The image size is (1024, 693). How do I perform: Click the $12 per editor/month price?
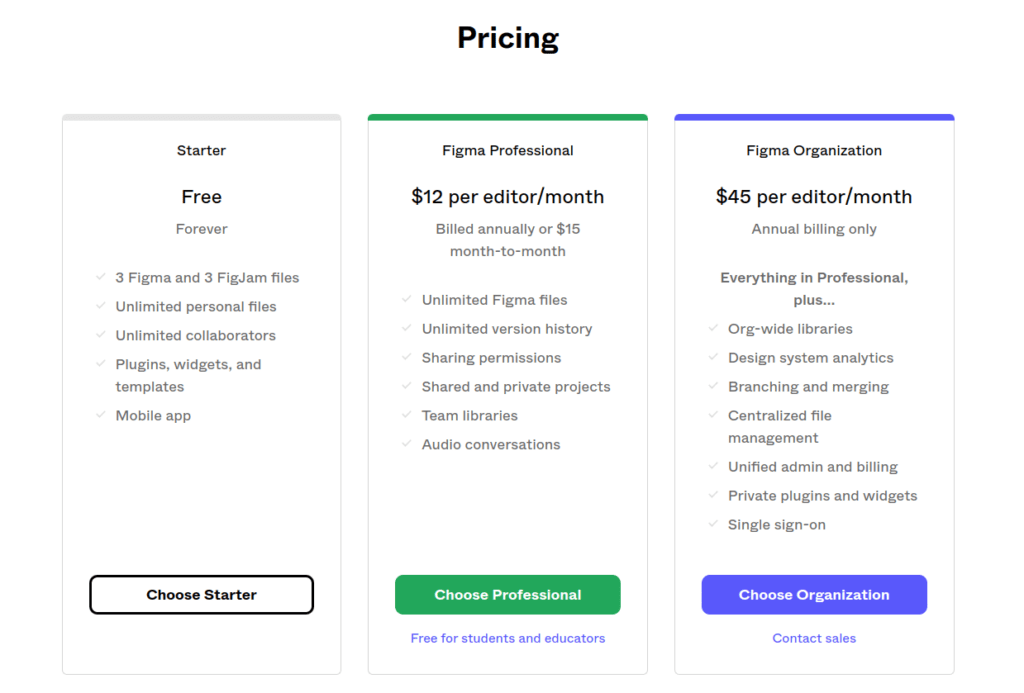pyautogui.click(x=507, y=197)
